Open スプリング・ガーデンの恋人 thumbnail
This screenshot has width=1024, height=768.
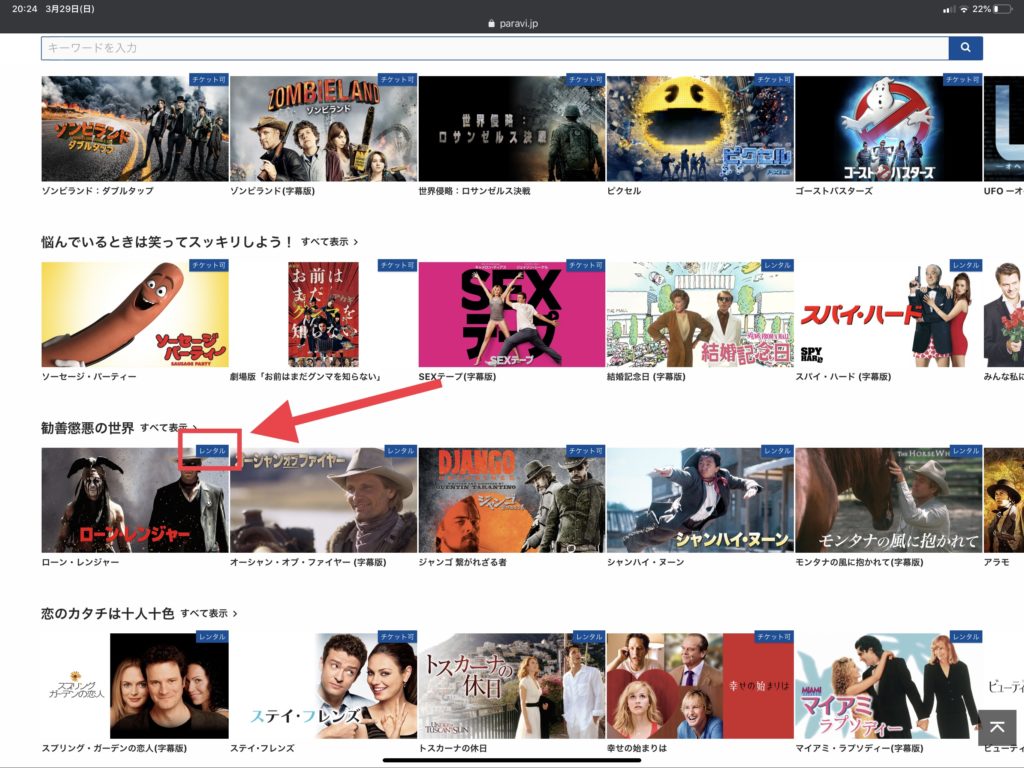pyautogui.click(x=135, y=686)
